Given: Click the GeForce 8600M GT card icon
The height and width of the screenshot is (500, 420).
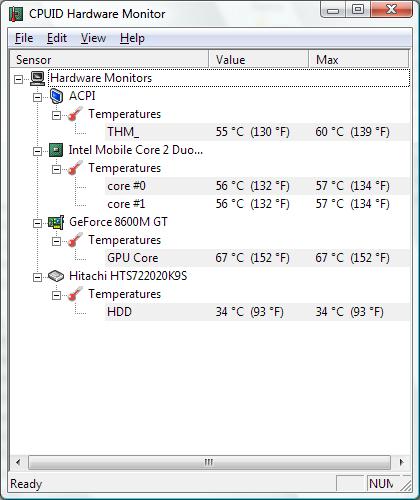Looking at the screenshot, I should click(56, 222).
